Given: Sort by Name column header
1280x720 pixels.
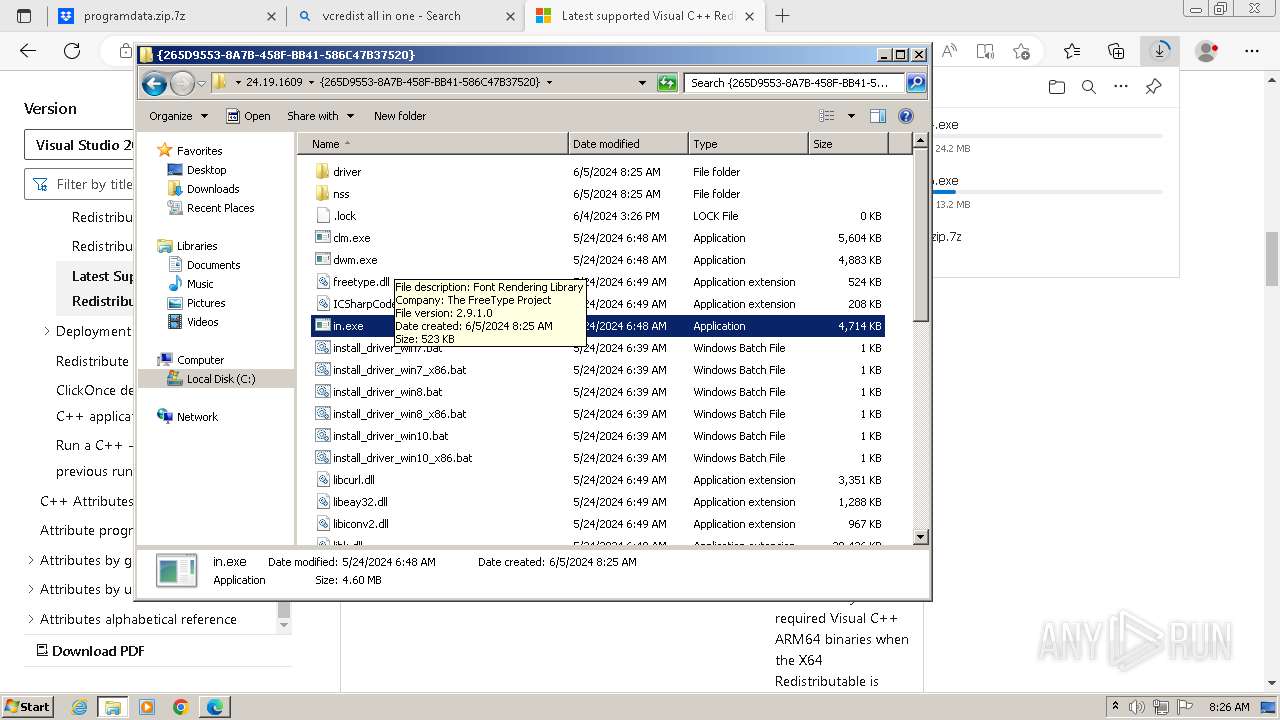Looking at the screenshot, I should coord(432,144).
